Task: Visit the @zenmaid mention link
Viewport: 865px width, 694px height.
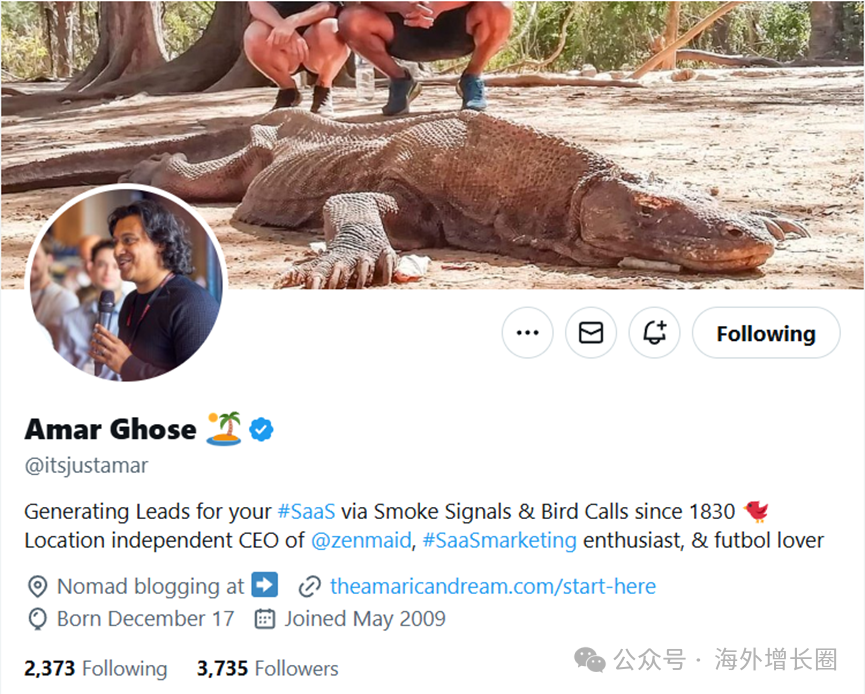Action: coord(361,540)
